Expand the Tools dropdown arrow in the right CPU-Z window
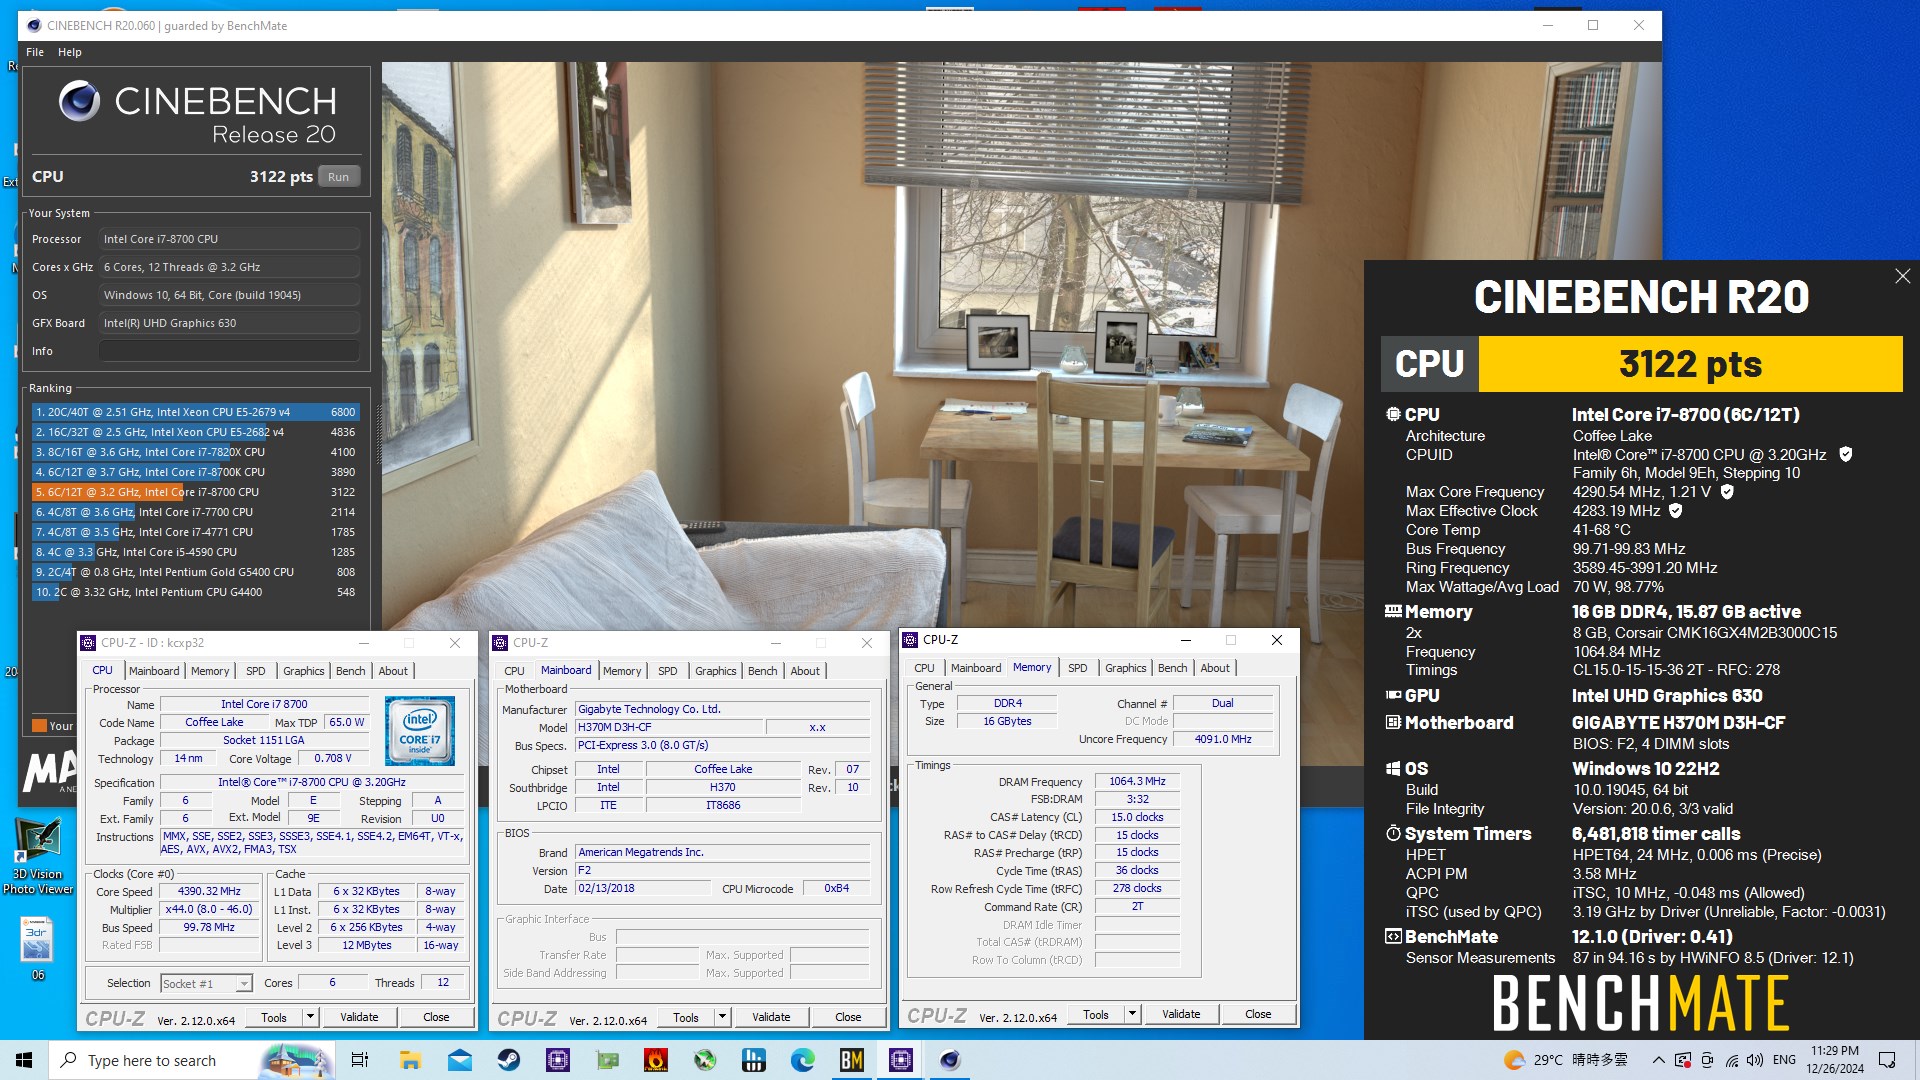1920x1080 pixels. (x=1132, y=1014)
